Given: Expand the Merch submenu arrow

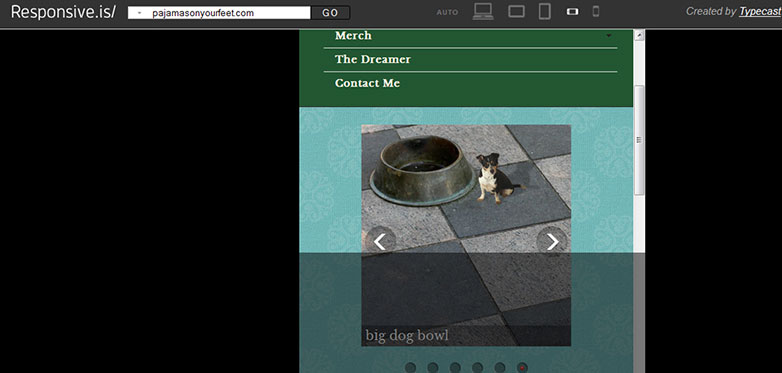Looking at the screenshot, I should click(x=608, y=36).
